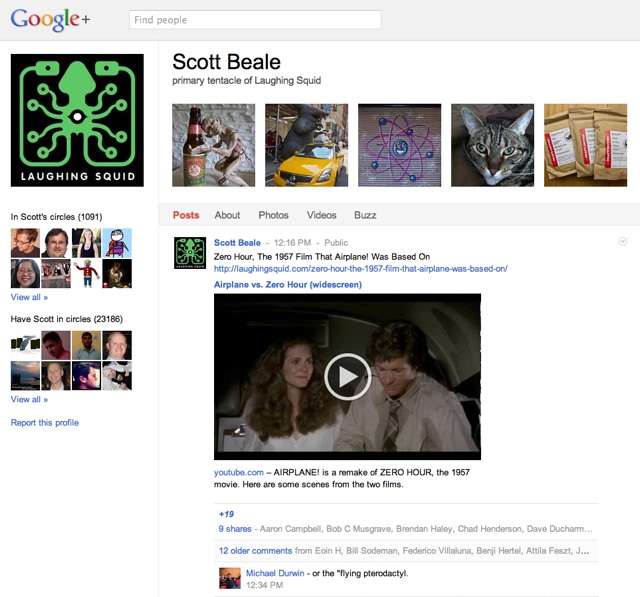Open the post options dropdown arrow

coord(623,241)
